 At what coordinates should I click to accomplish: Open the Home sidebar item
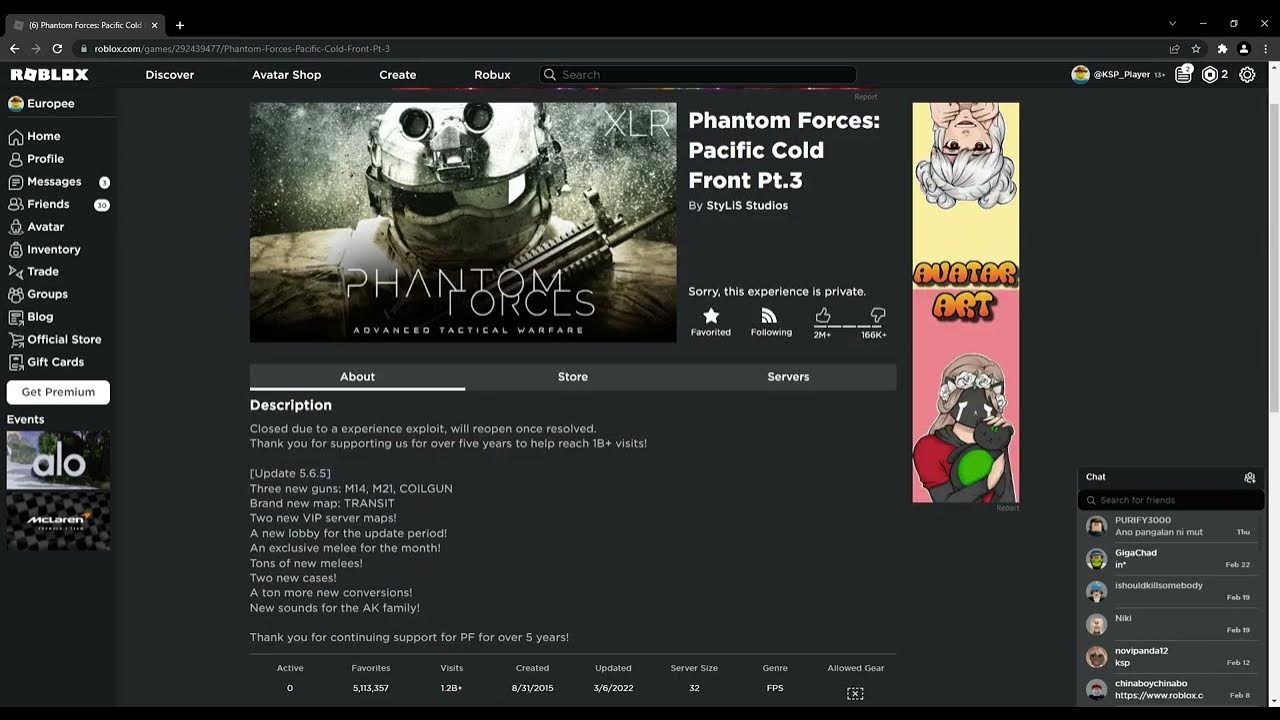(x=35, y=136)
